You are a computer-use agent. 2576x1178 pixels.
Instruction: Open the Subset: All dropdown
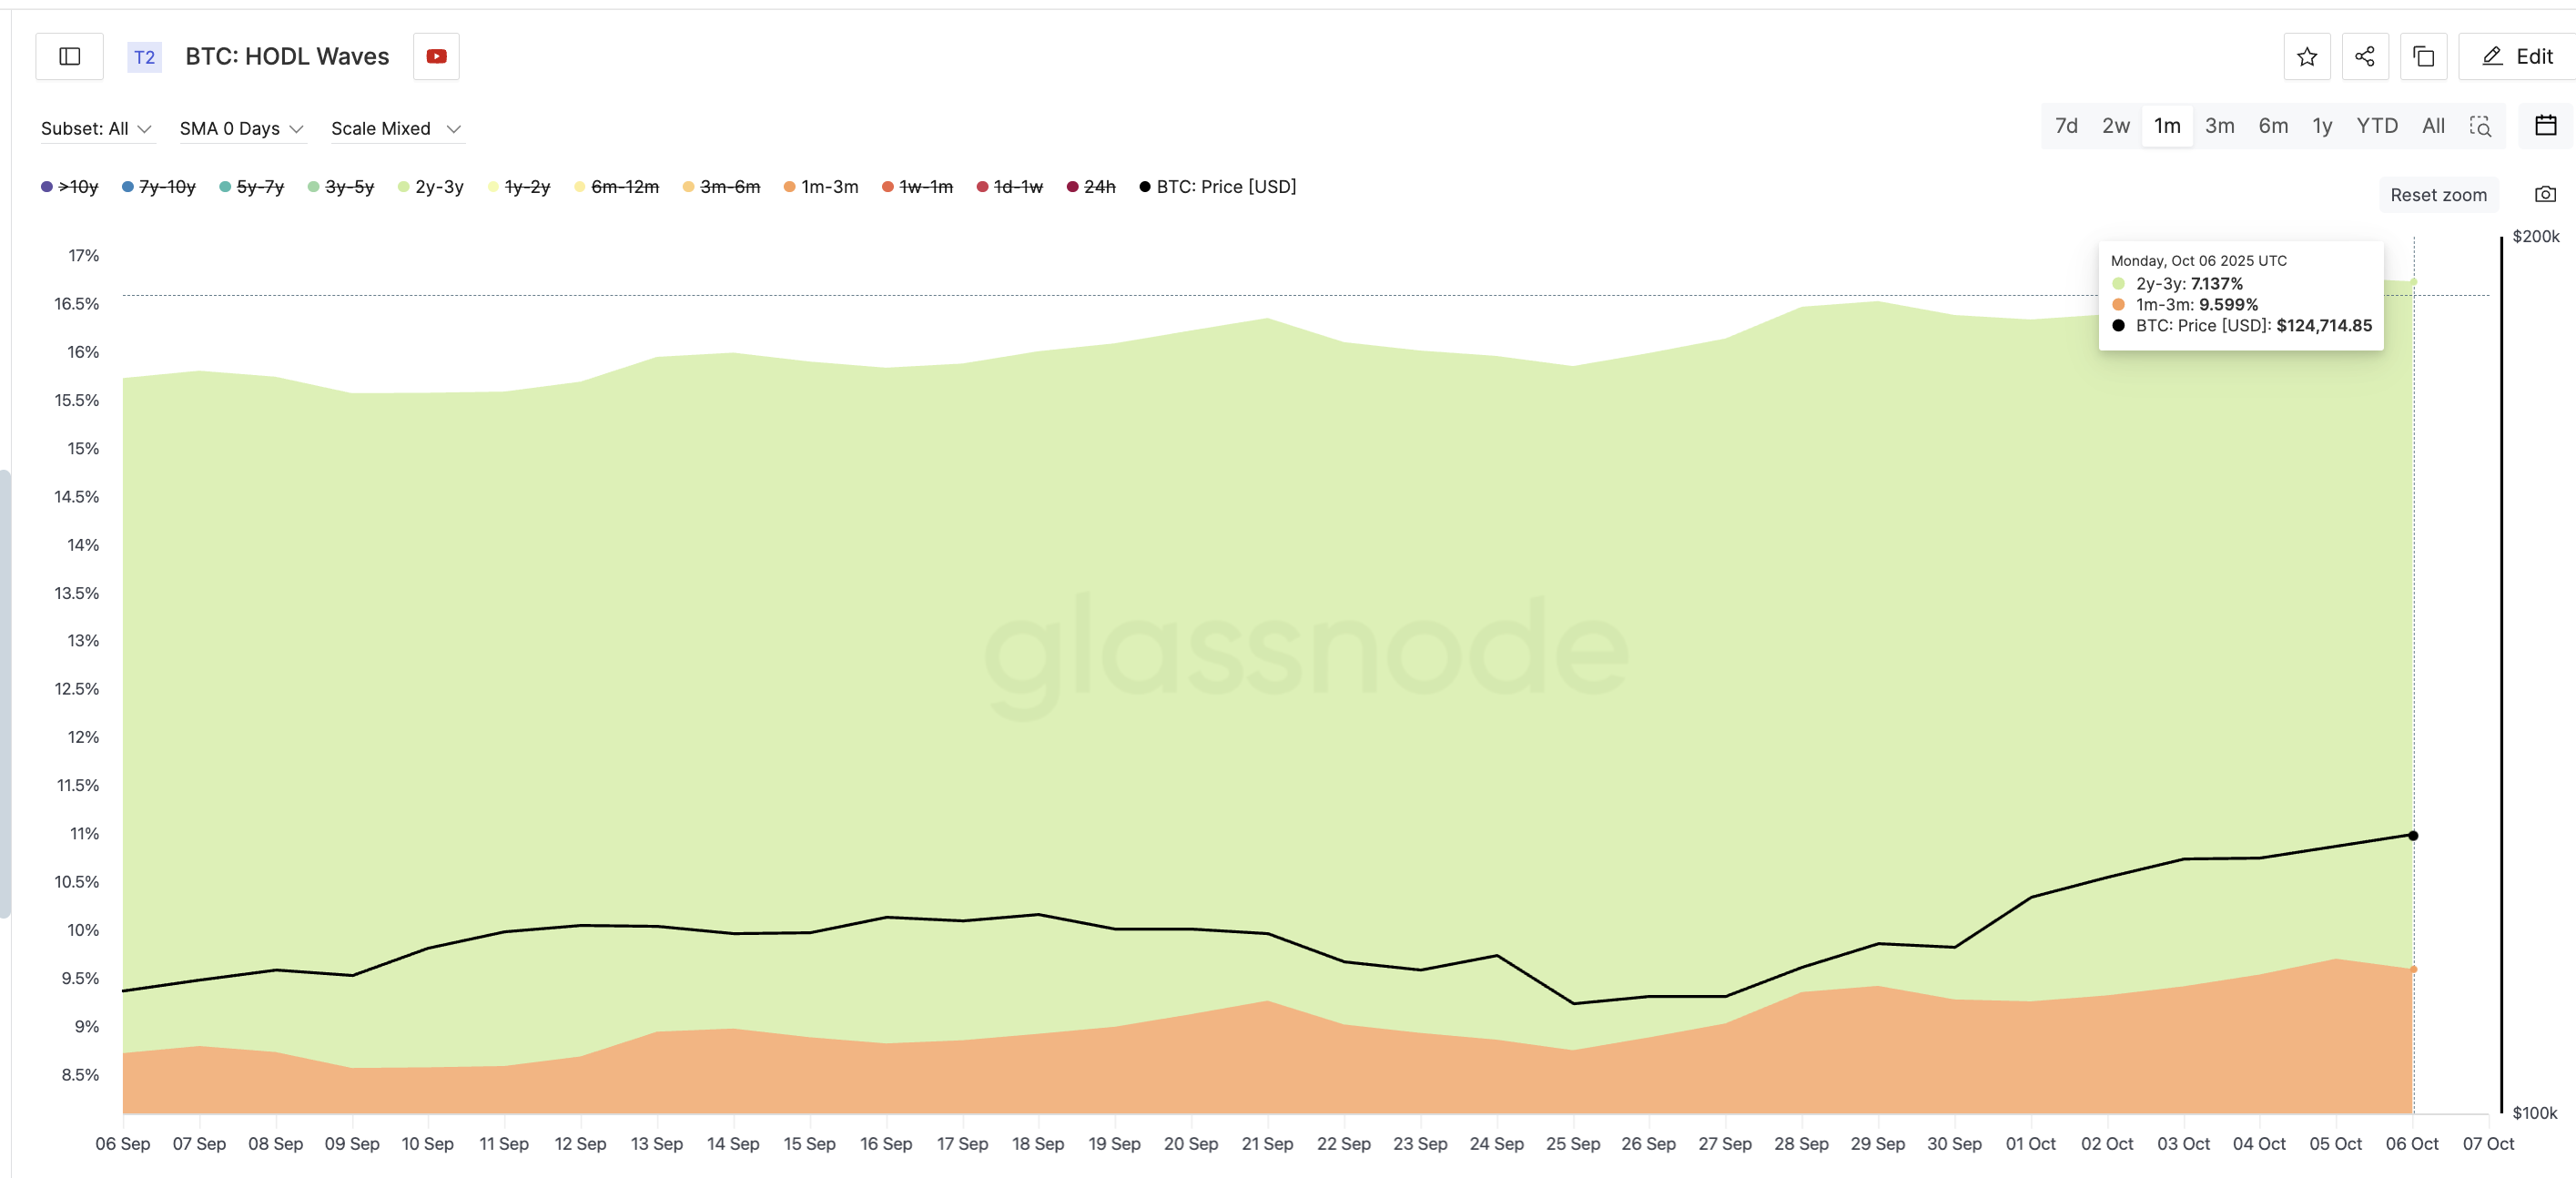pyautogui.click(x=96, y=129)
